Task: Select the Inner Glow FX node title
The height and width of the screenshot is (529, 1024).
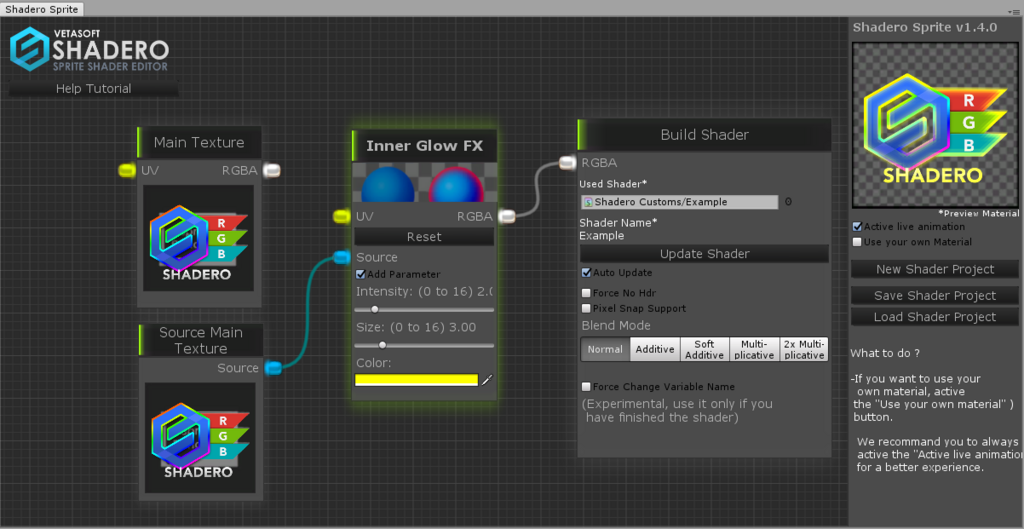Action: click(424, 146)
